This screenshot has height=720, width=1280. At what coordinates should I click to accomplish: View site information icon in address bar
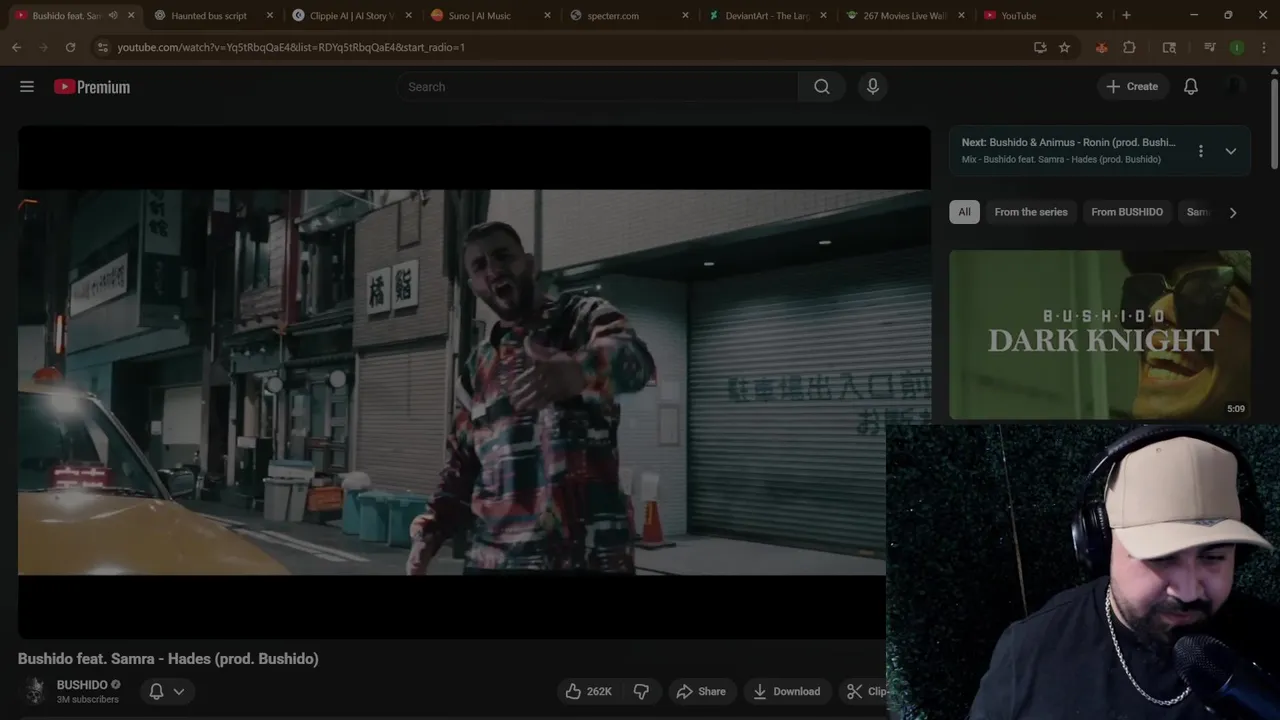102,47
